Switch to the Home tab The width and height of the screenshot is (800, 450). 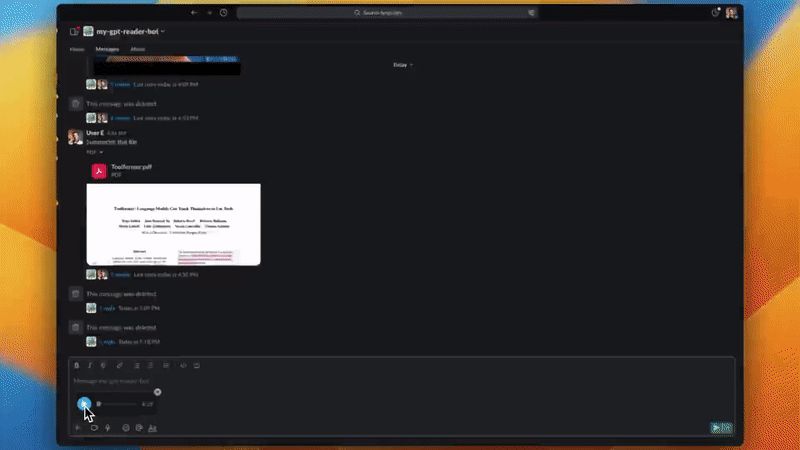coord(77,48)
